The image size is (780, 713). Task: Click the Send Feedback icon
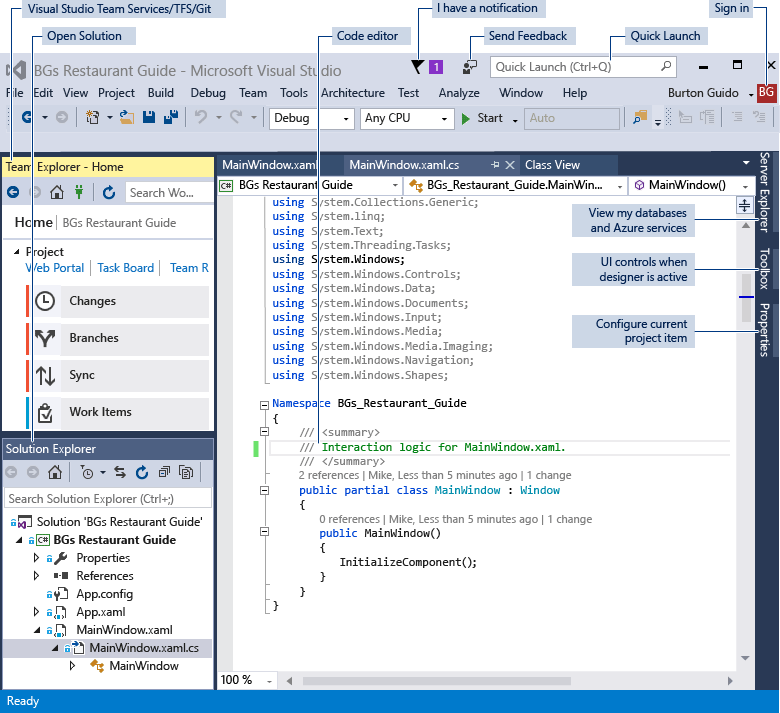470,67
